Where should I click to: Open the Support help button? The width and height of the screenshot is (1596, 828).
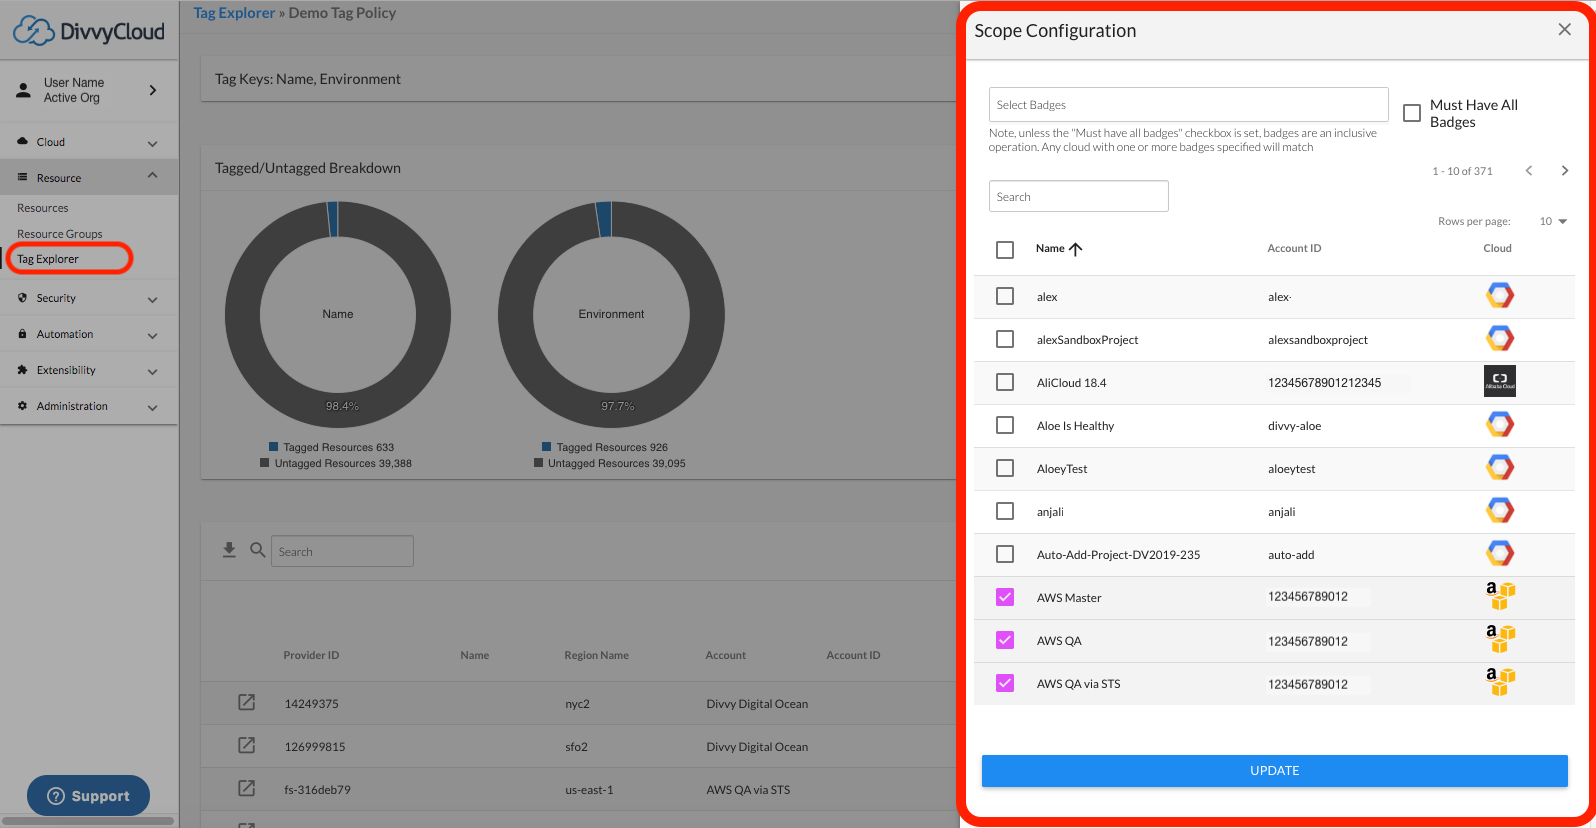point(88,796)
